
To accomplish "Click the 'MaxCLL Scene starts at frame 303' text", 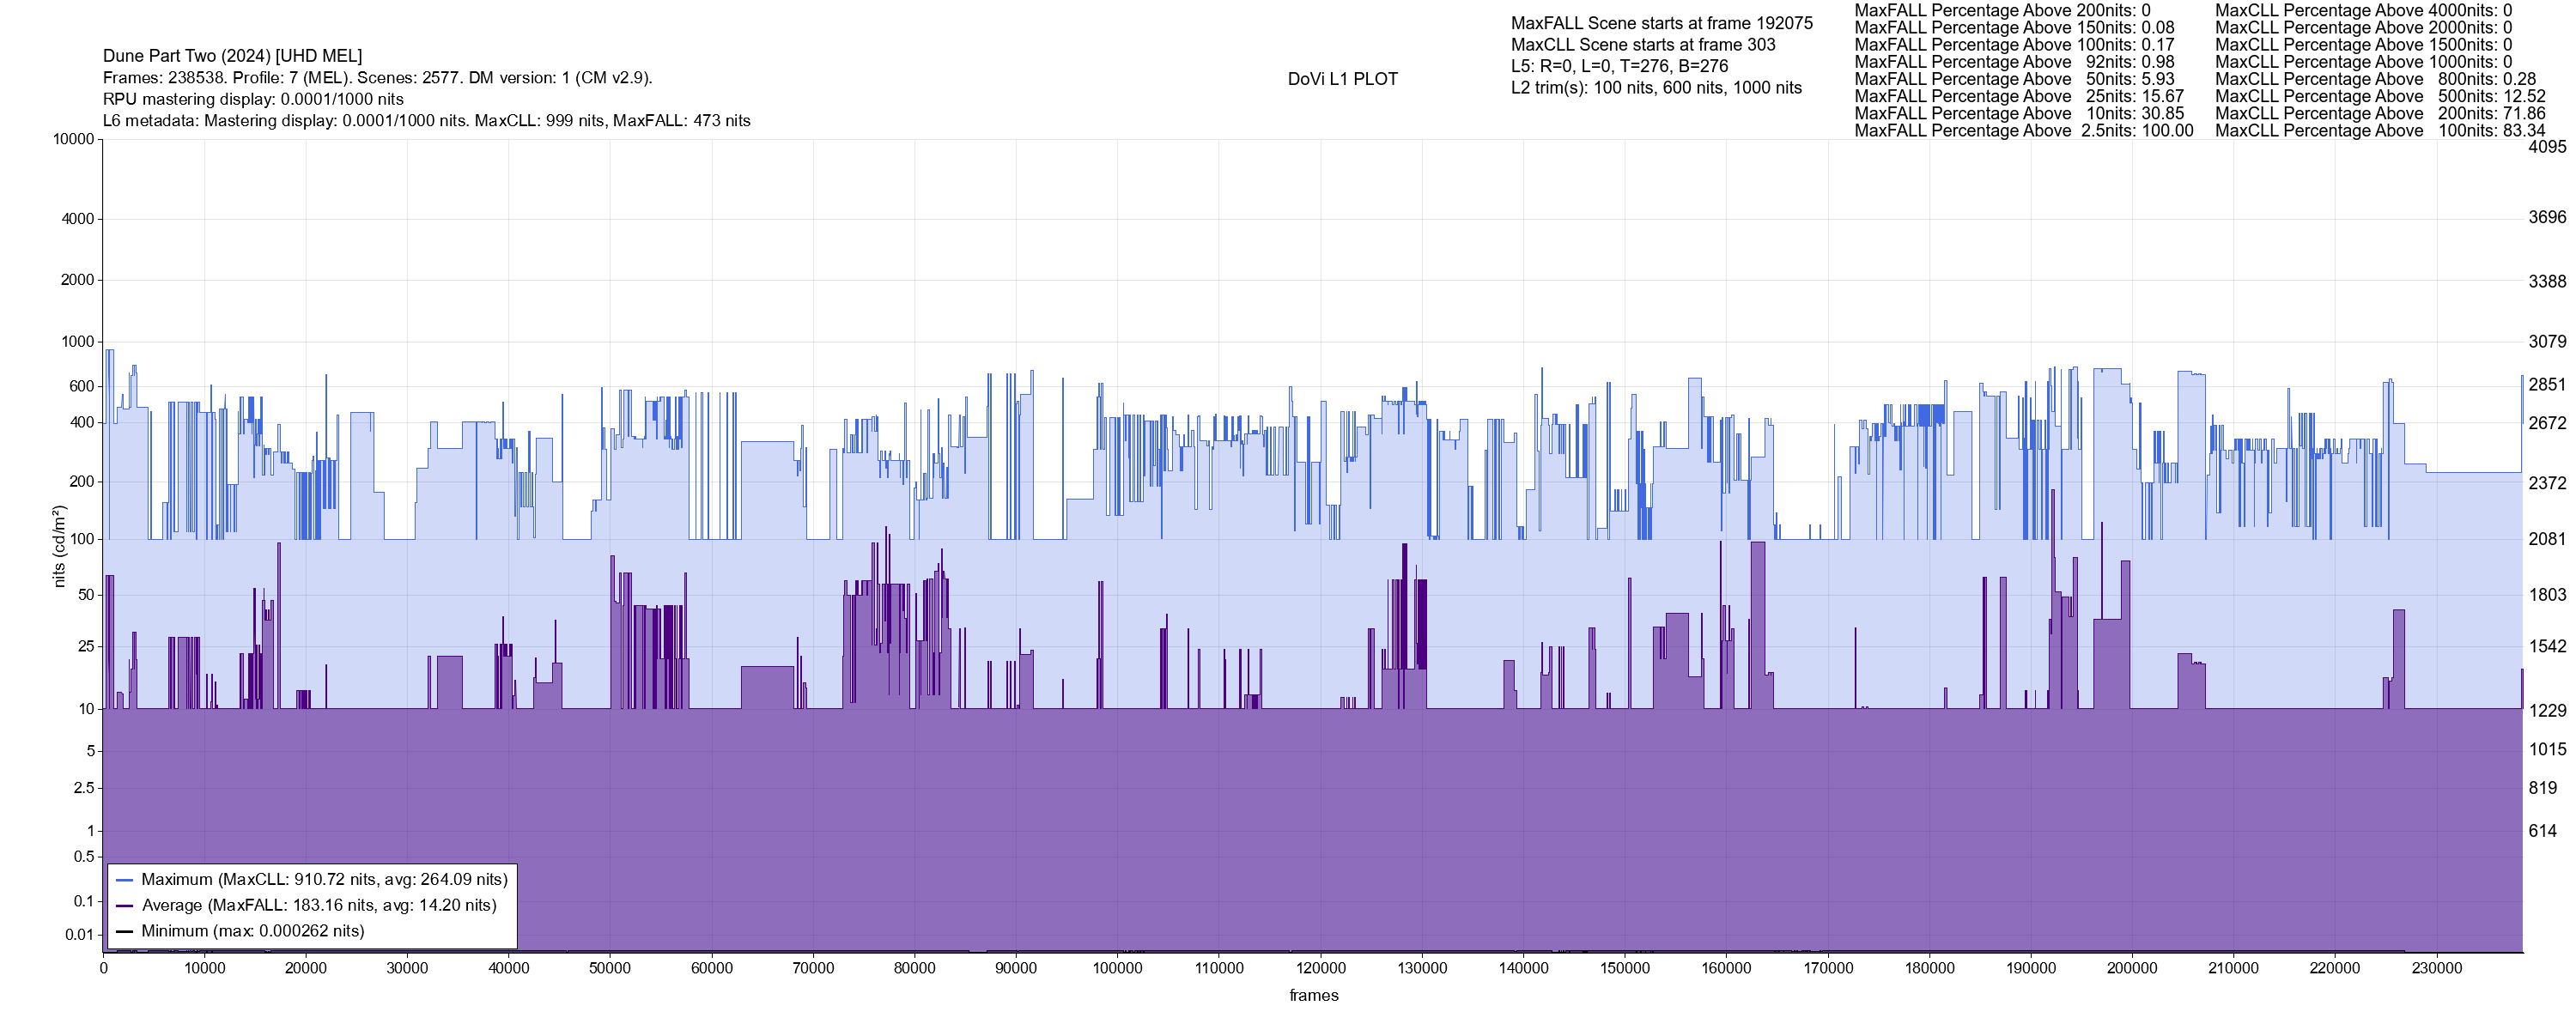I will click(1643, 45).
